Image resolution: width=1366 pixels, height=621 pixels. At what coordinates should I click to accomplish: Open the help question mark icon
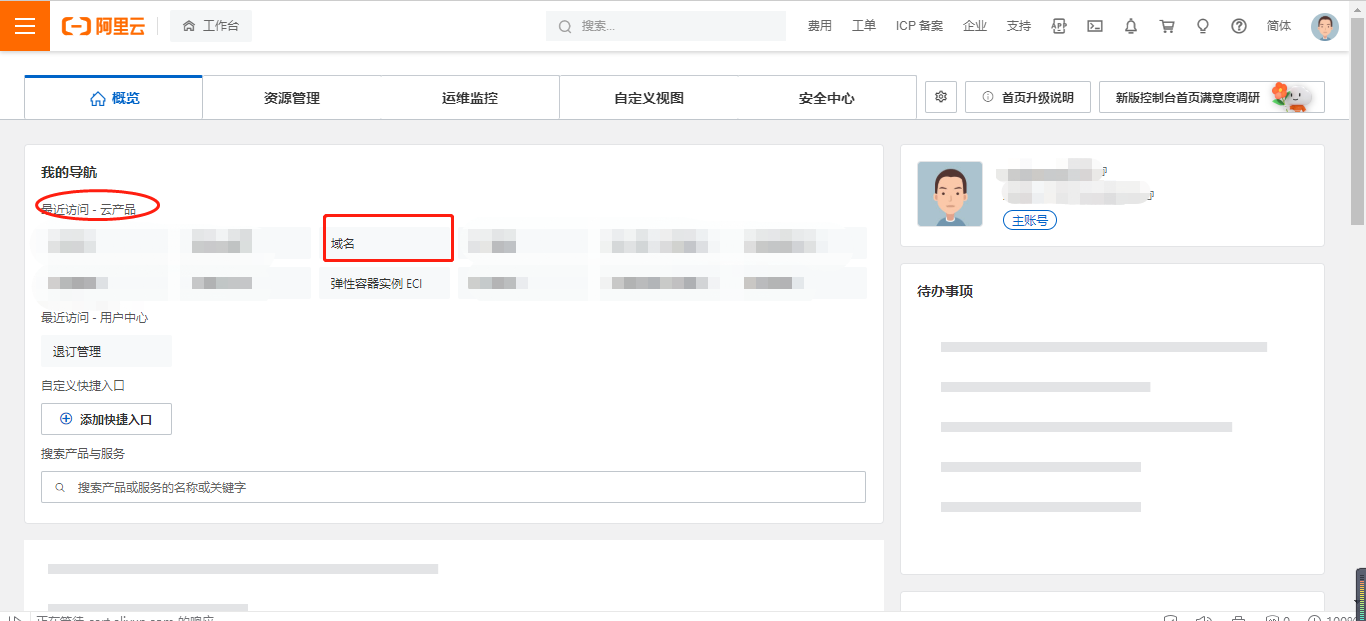click(1239, 26)
